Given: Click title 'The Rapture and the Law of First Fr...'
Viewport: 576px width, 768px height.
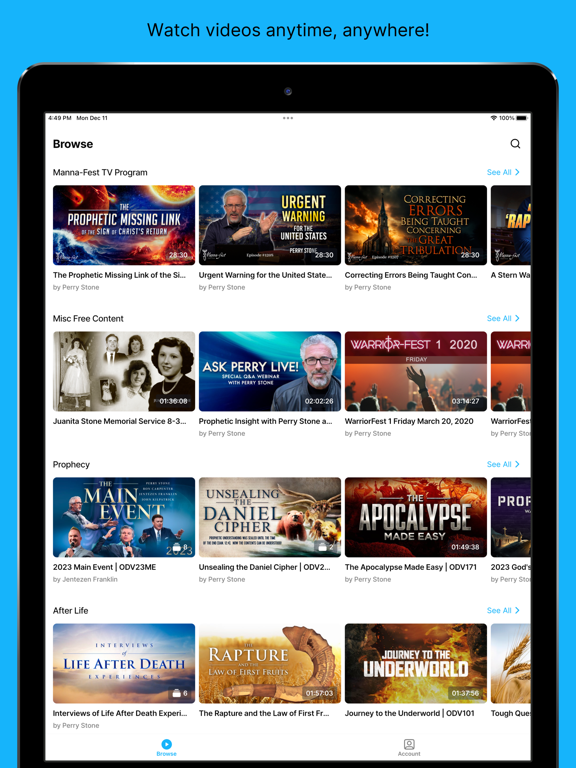Looking at the screenshot, I should [x=264, y=713].
